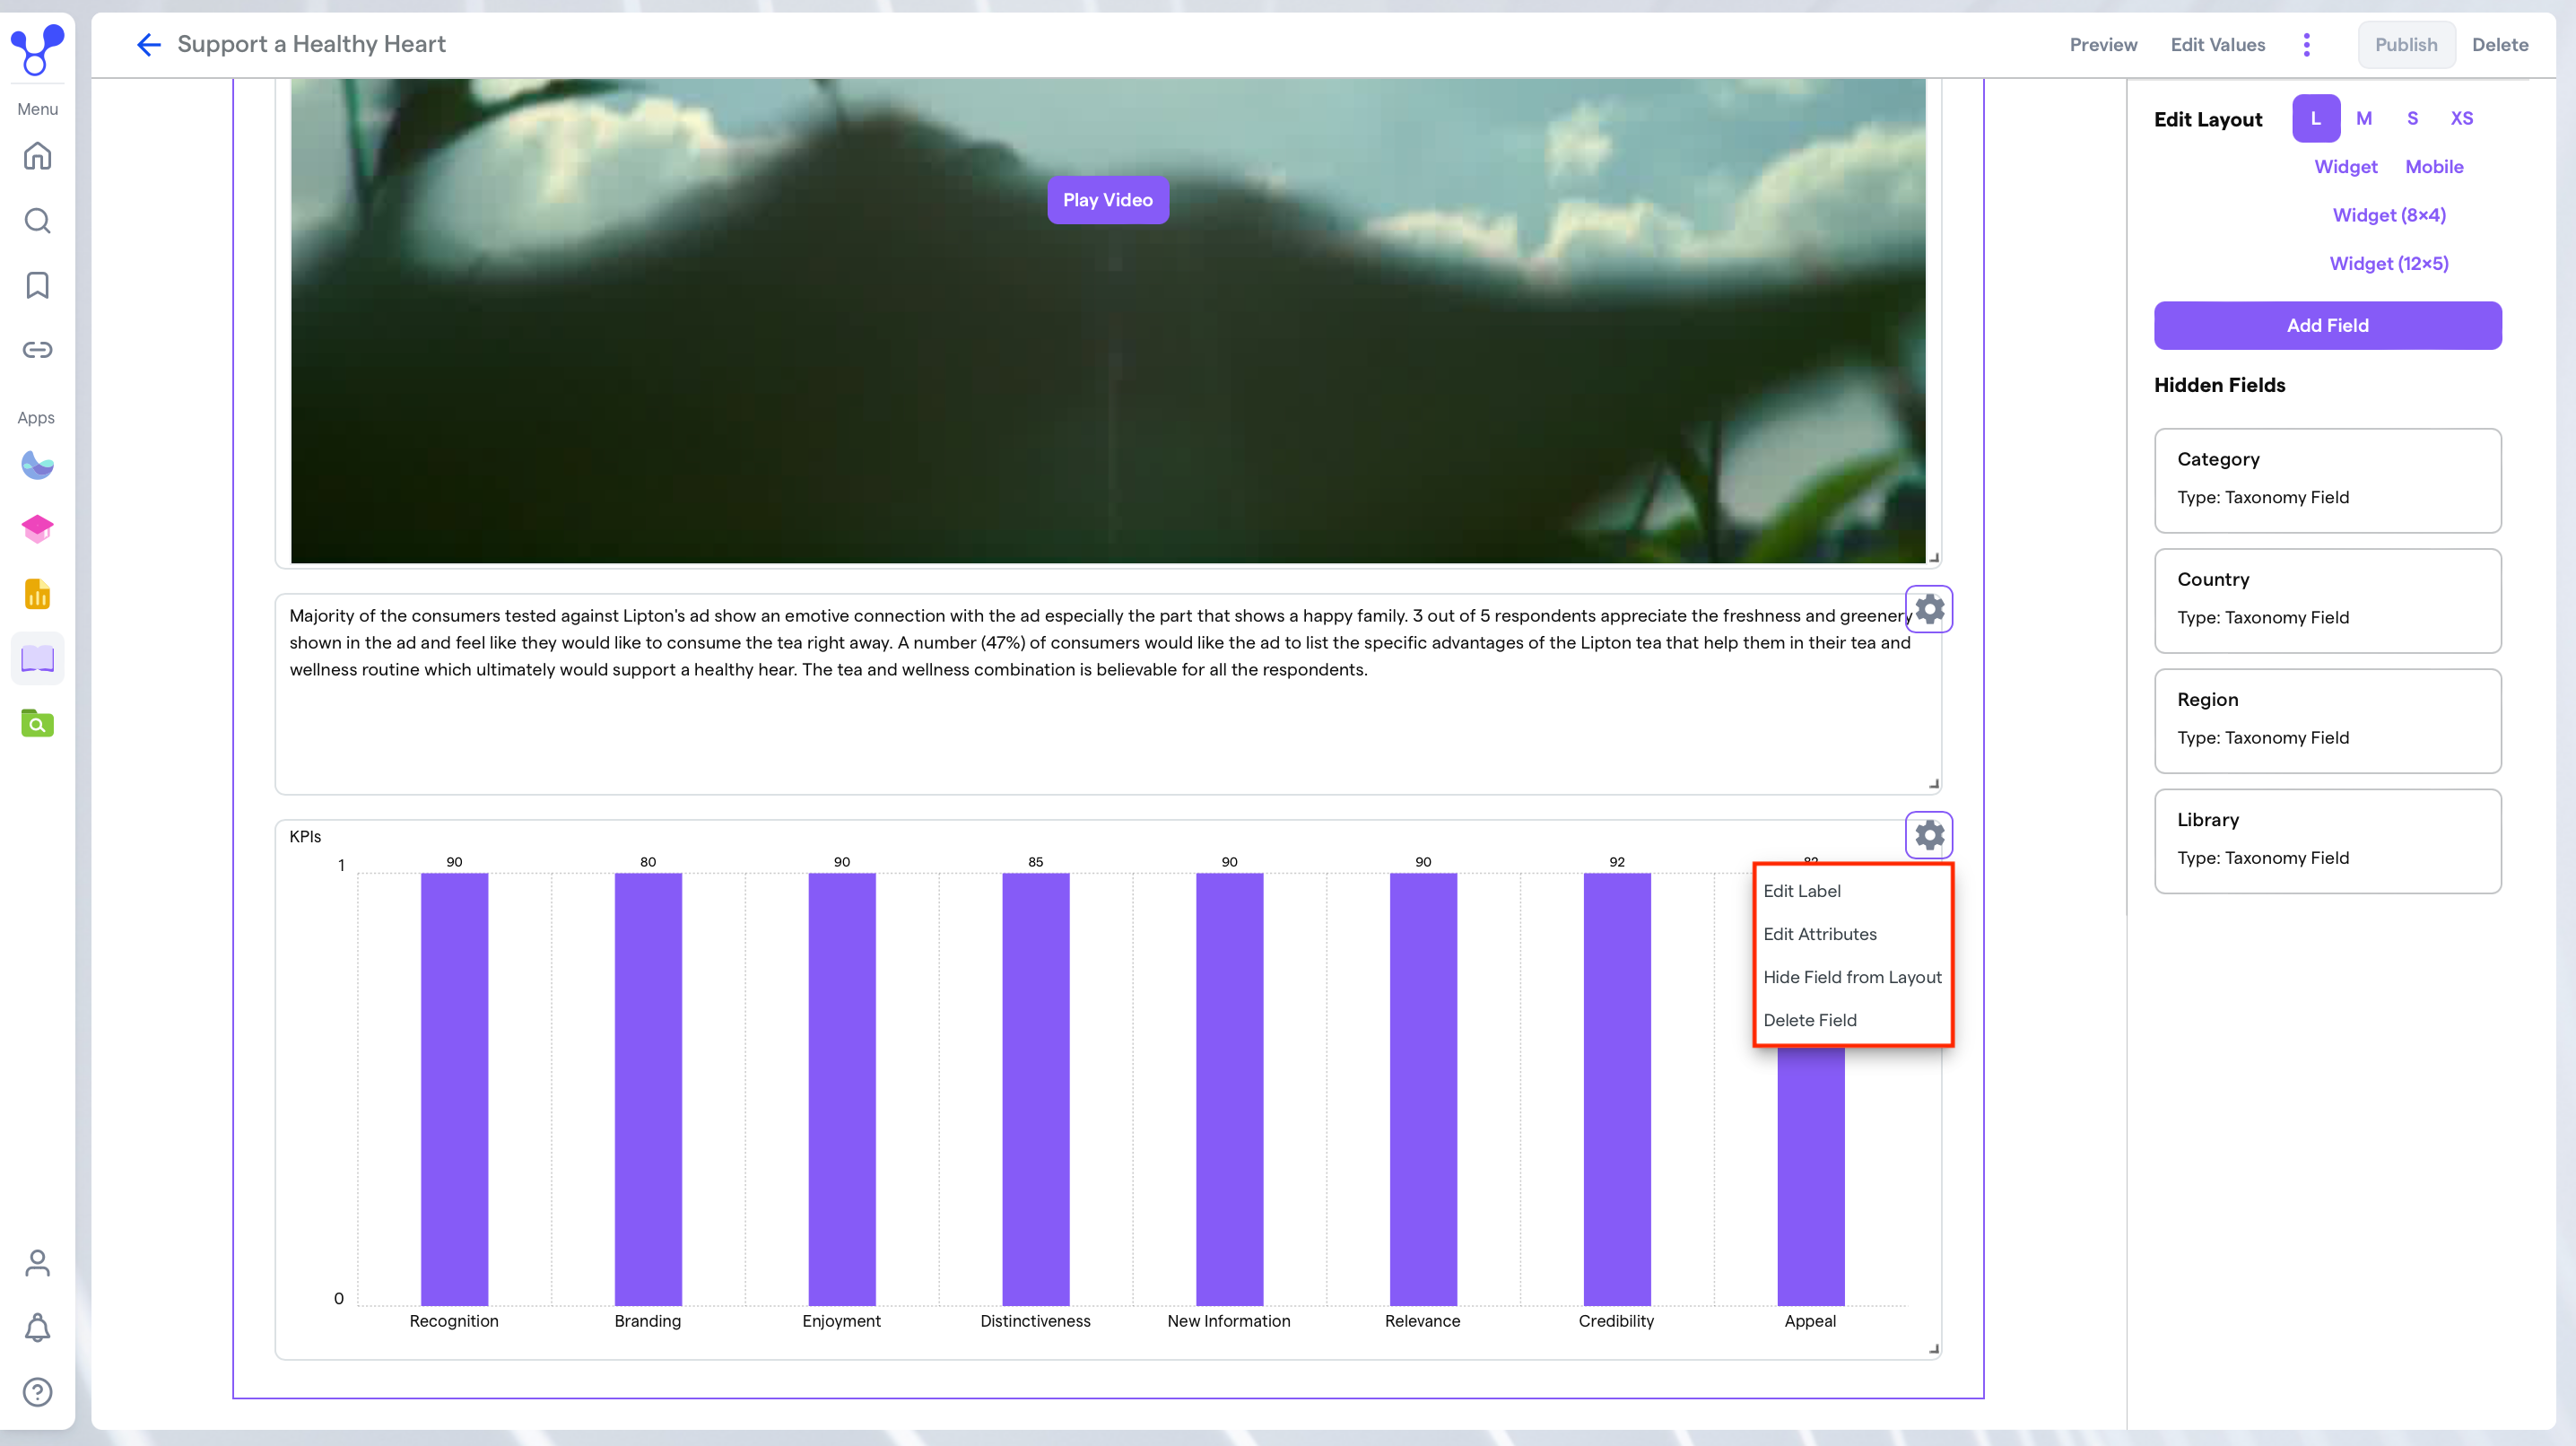Click the Branding bar in the chart

(x=648, y=1089)
